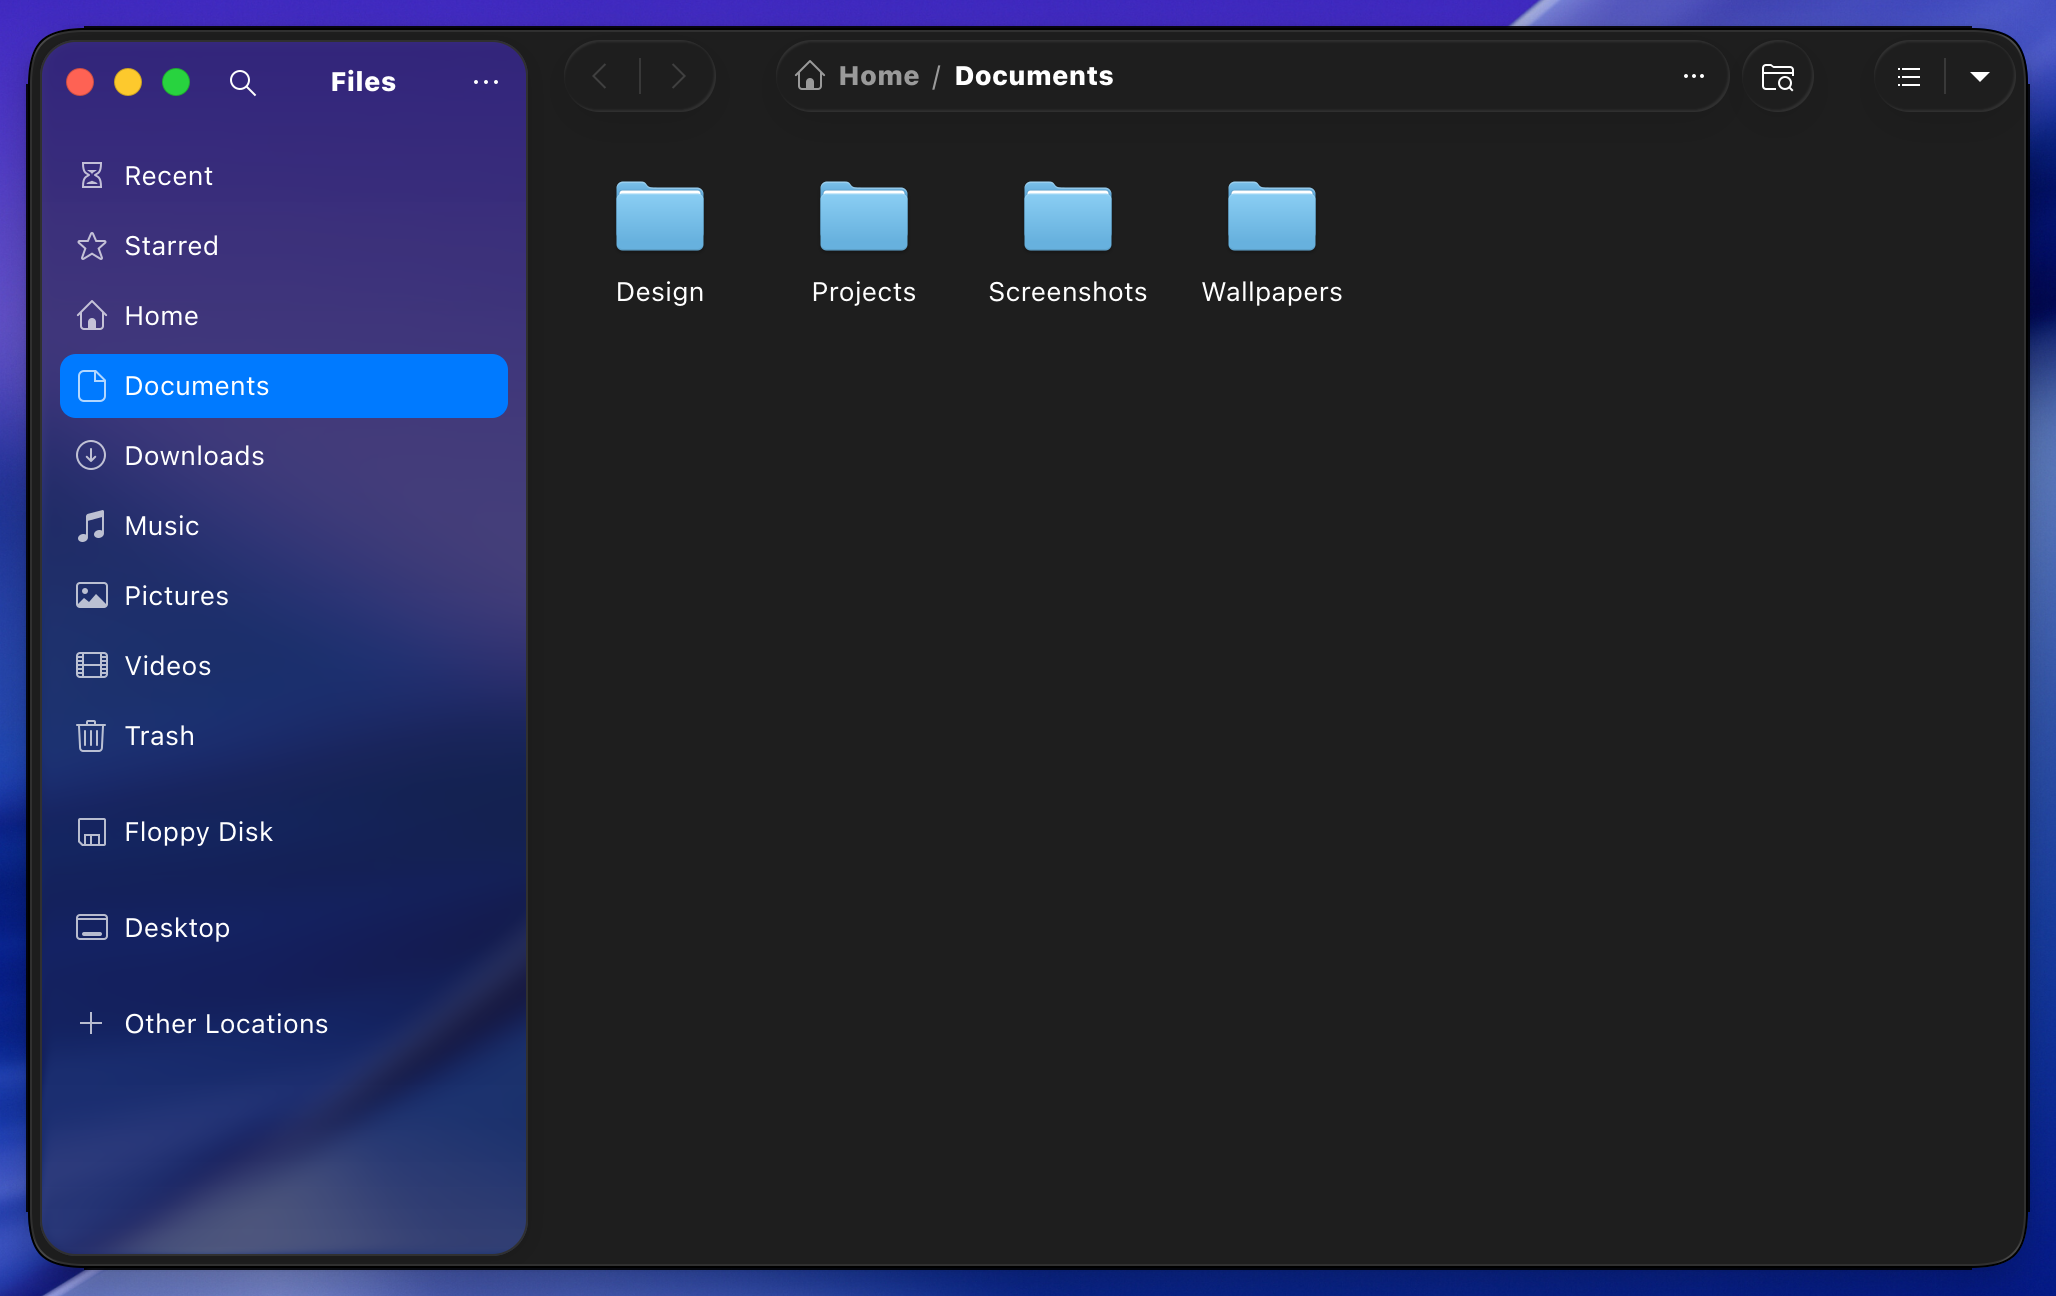This screenshot has height=1296, width=2056.
Task: Open Floppy Disk in the sidebar
Action: point(284,832)
